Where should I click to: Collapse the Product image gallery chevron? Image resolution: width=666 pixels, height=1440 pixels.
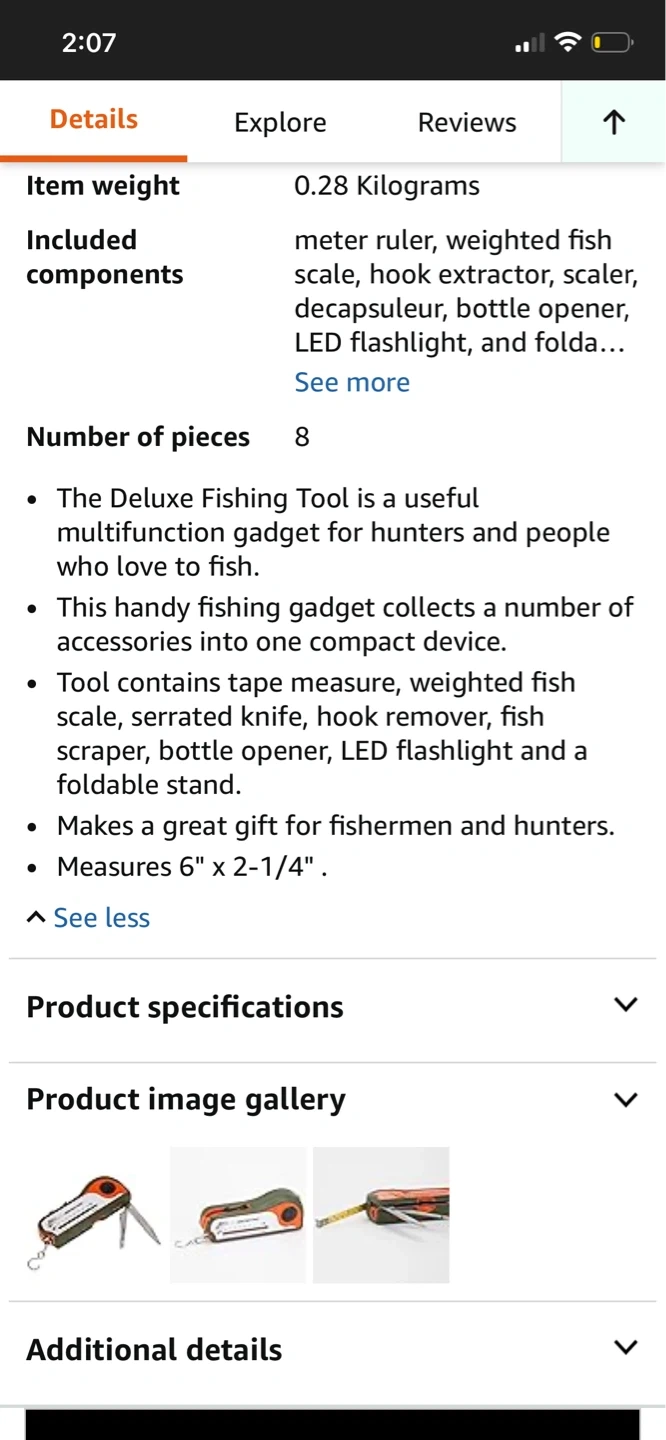pos(625,1099)
